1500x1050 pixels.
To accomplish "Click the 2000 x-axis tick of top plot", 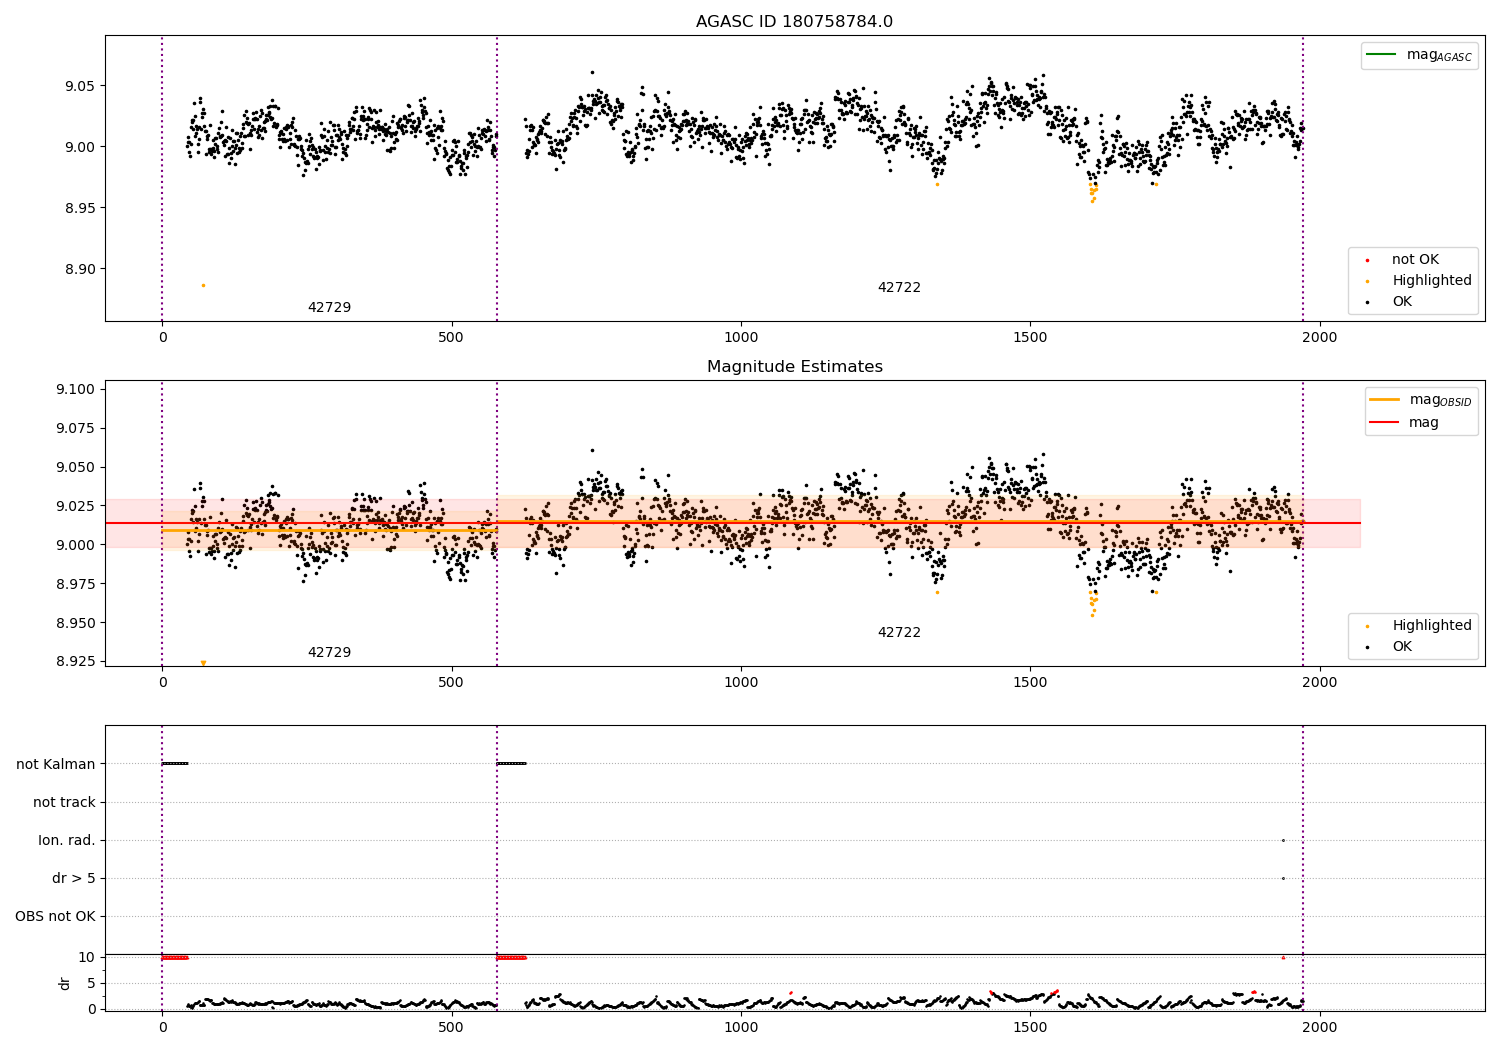I will 1320,338.
